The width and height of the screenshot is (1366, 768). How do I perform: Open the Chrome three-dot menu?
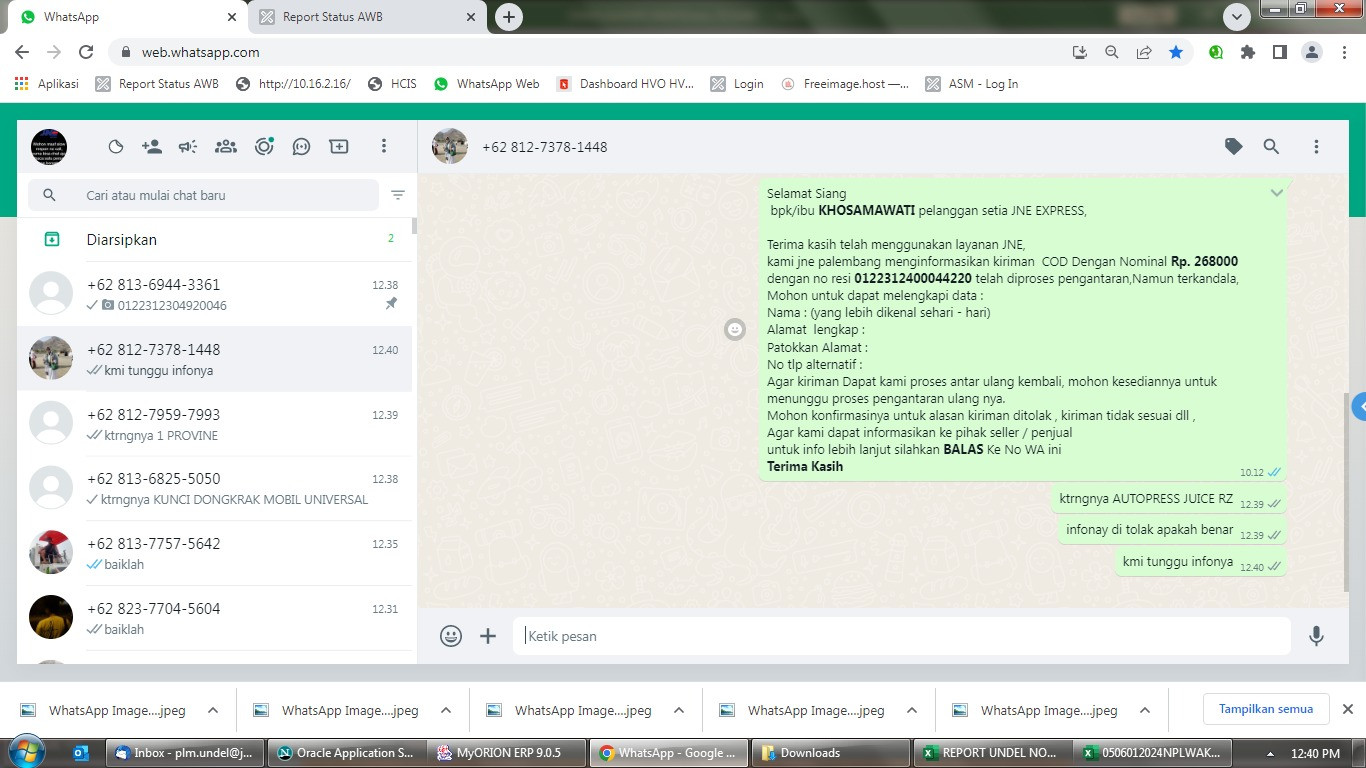1344,52
